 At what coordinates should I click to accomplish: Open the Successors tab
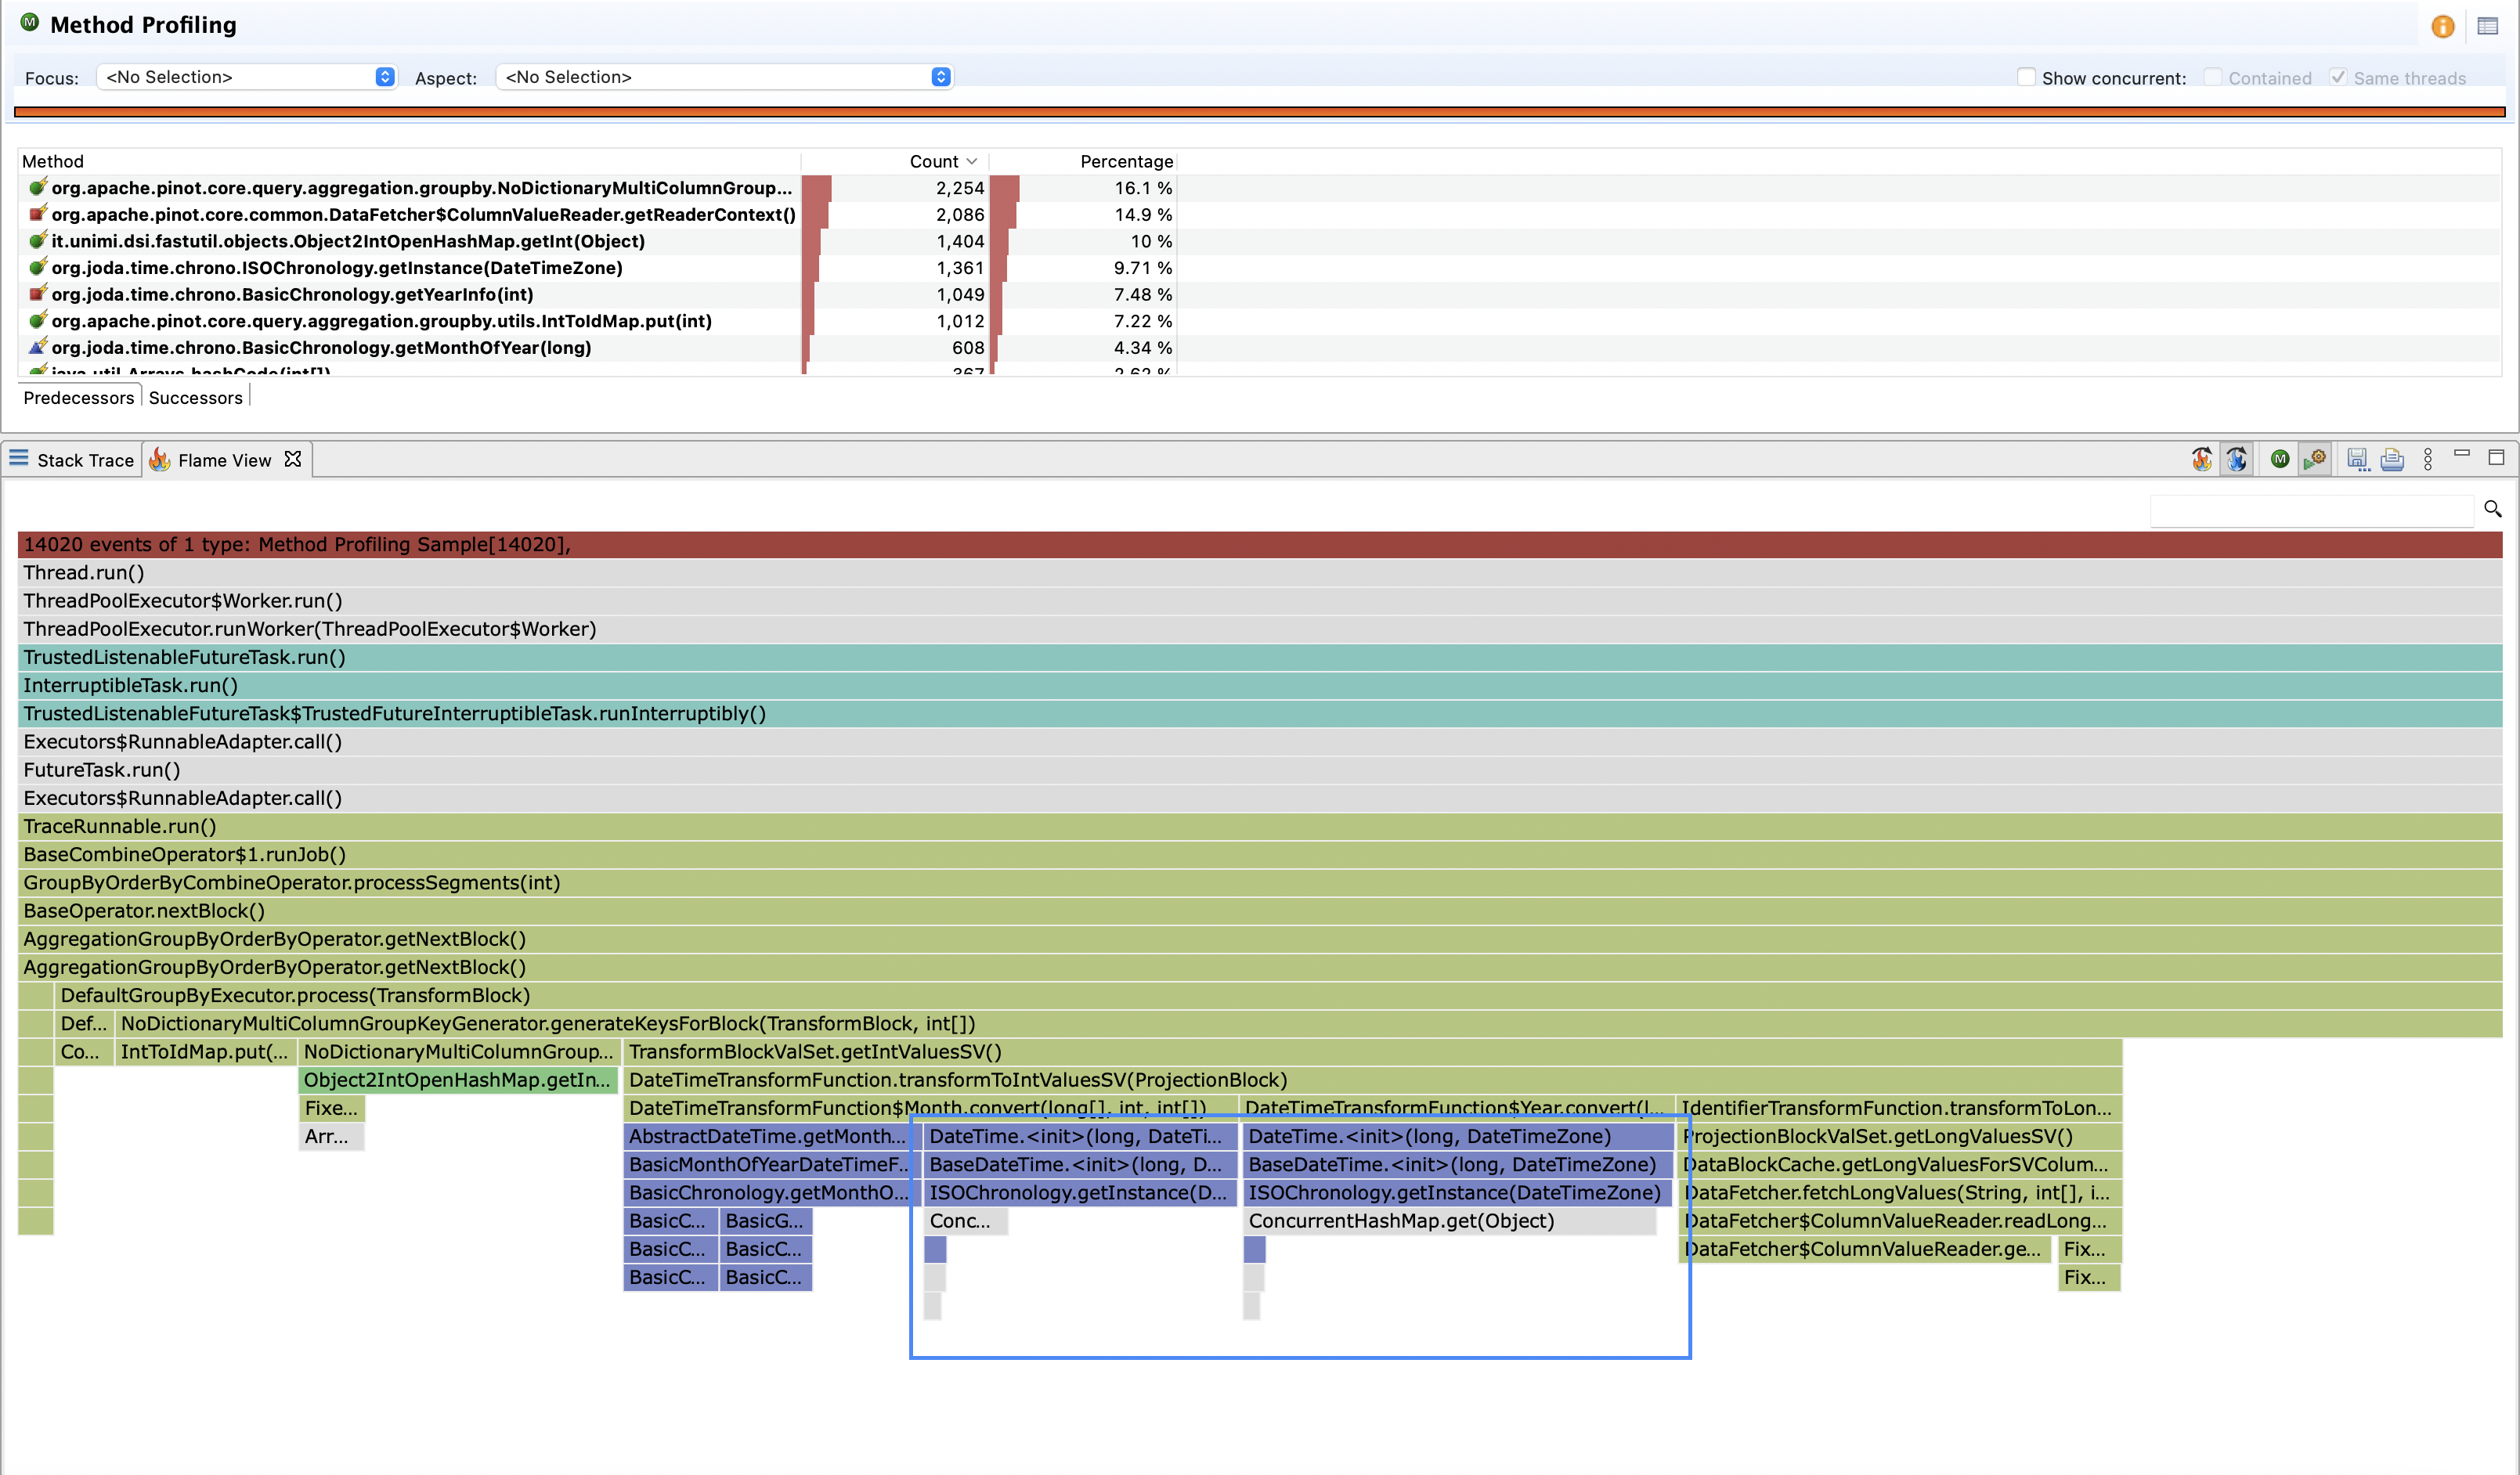coord(195,397)
